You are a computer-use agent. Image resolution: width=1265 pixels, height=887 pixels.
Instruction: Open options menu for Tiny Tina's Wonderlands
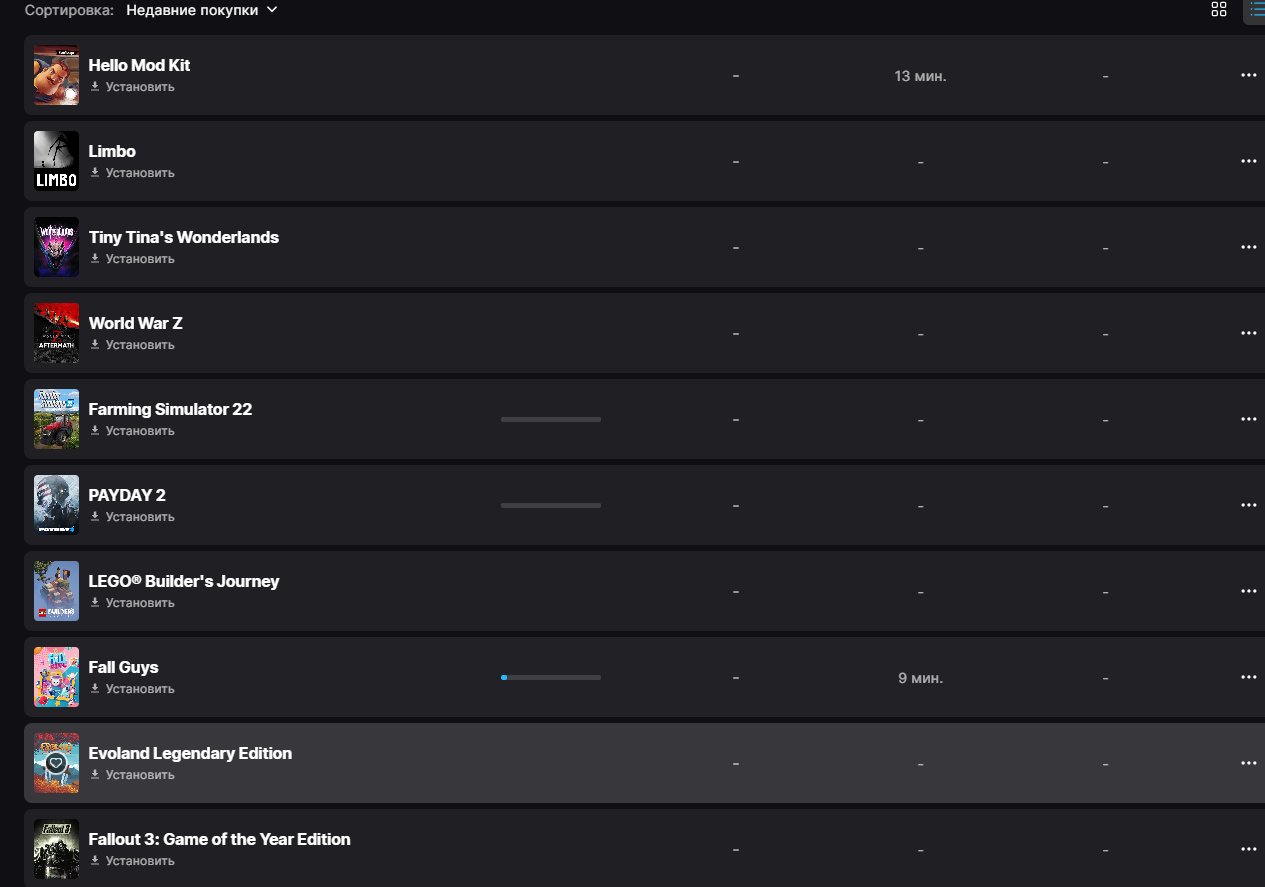(1248, 247)
